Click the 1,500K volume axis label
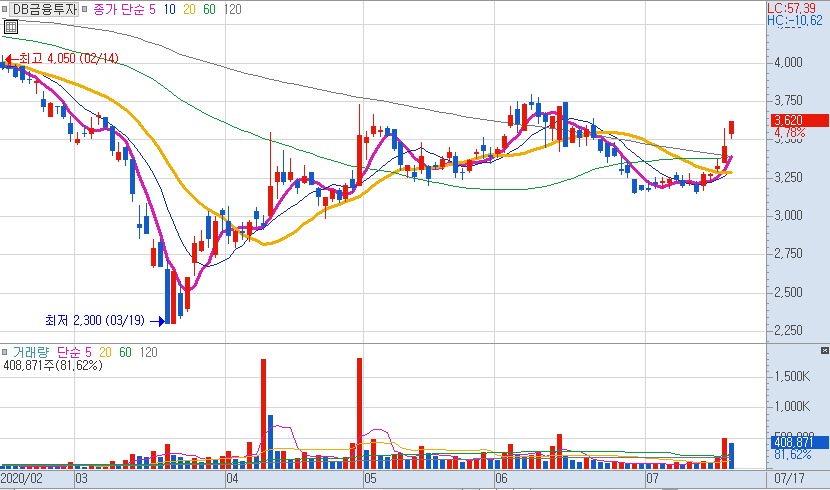The image size is (830, 490). [x=792, y=376]
